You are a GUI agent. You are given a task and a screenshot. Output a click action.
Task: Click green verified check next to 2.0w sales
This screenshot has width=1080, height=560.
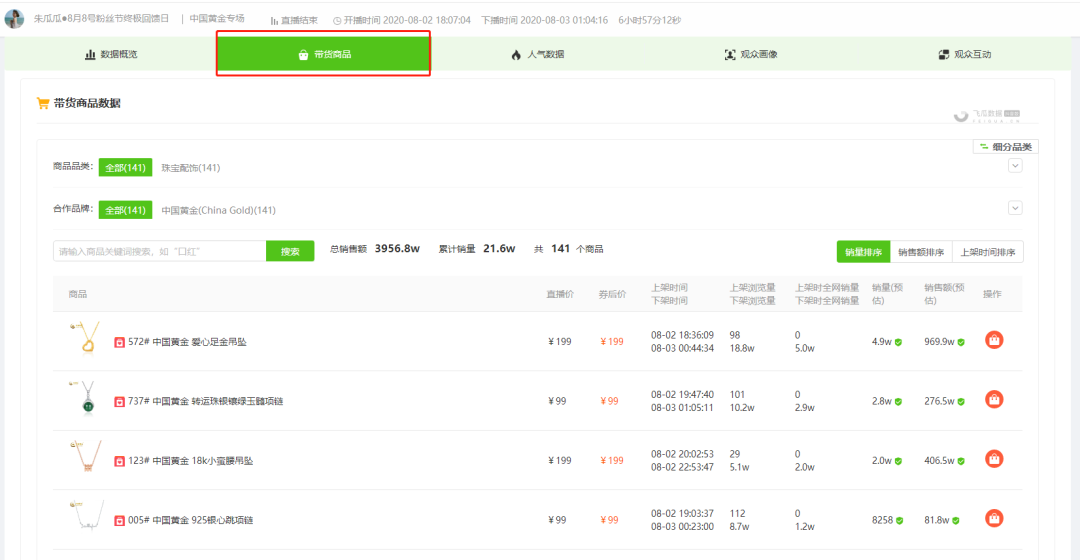point(898,462)
